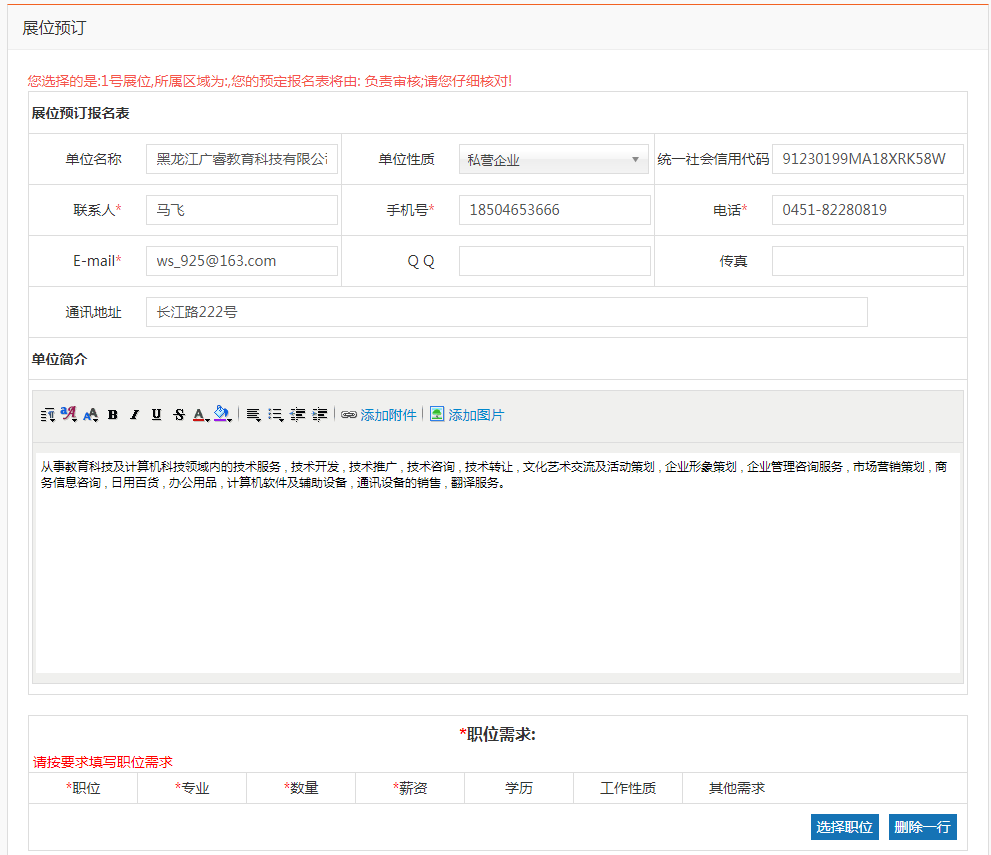Open the font family picker icon
This screenshot has height=855, width=991.
(69, 414)
